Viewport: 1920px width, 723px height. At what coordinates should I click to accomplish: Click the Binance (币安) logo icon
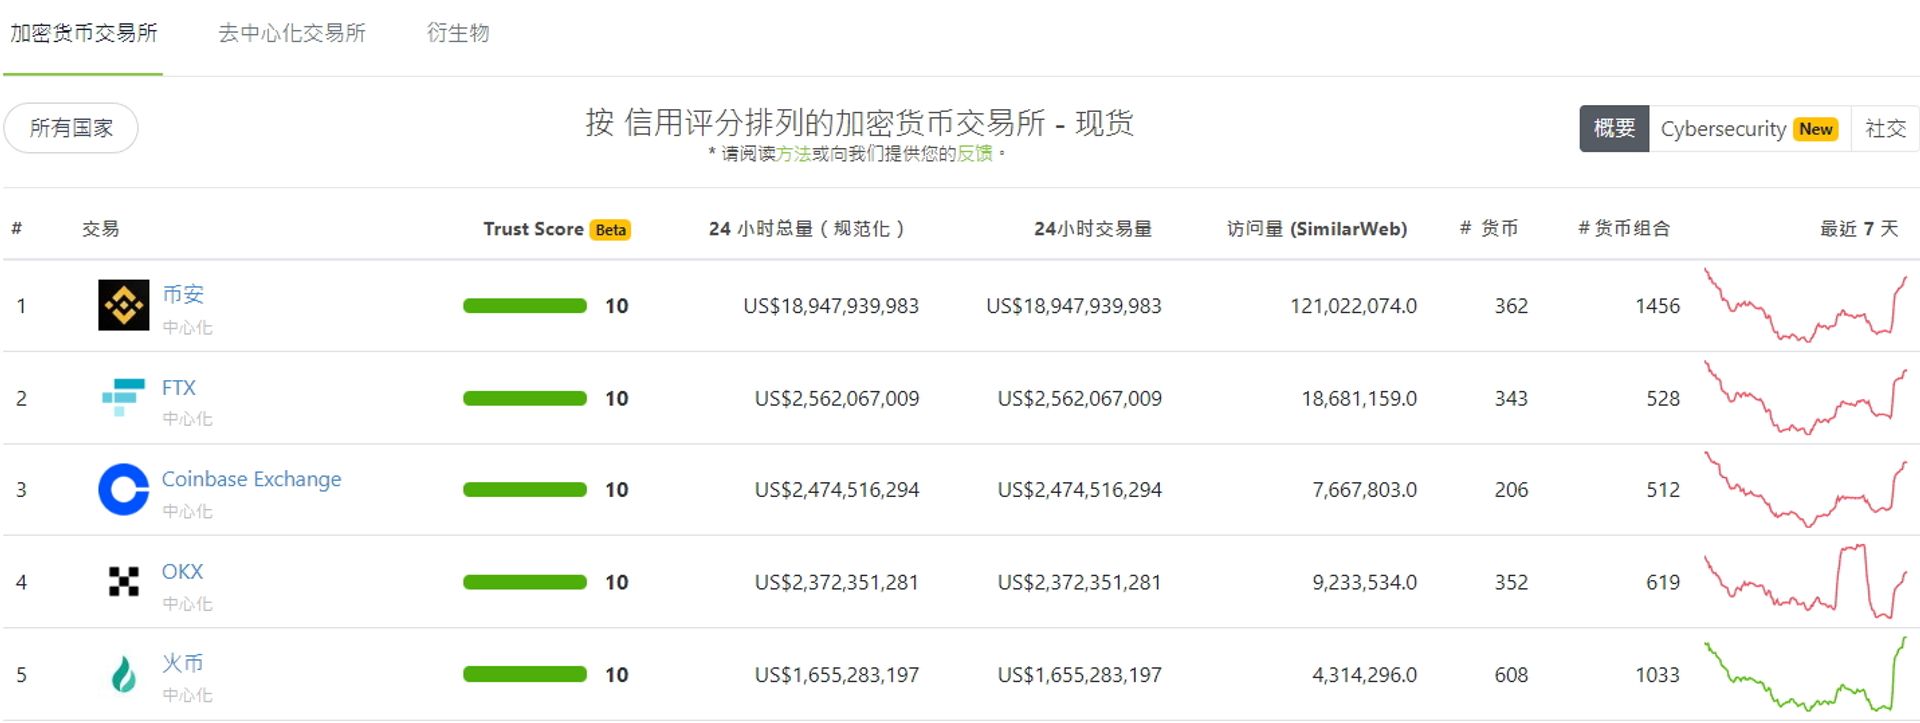coord(124,305)
